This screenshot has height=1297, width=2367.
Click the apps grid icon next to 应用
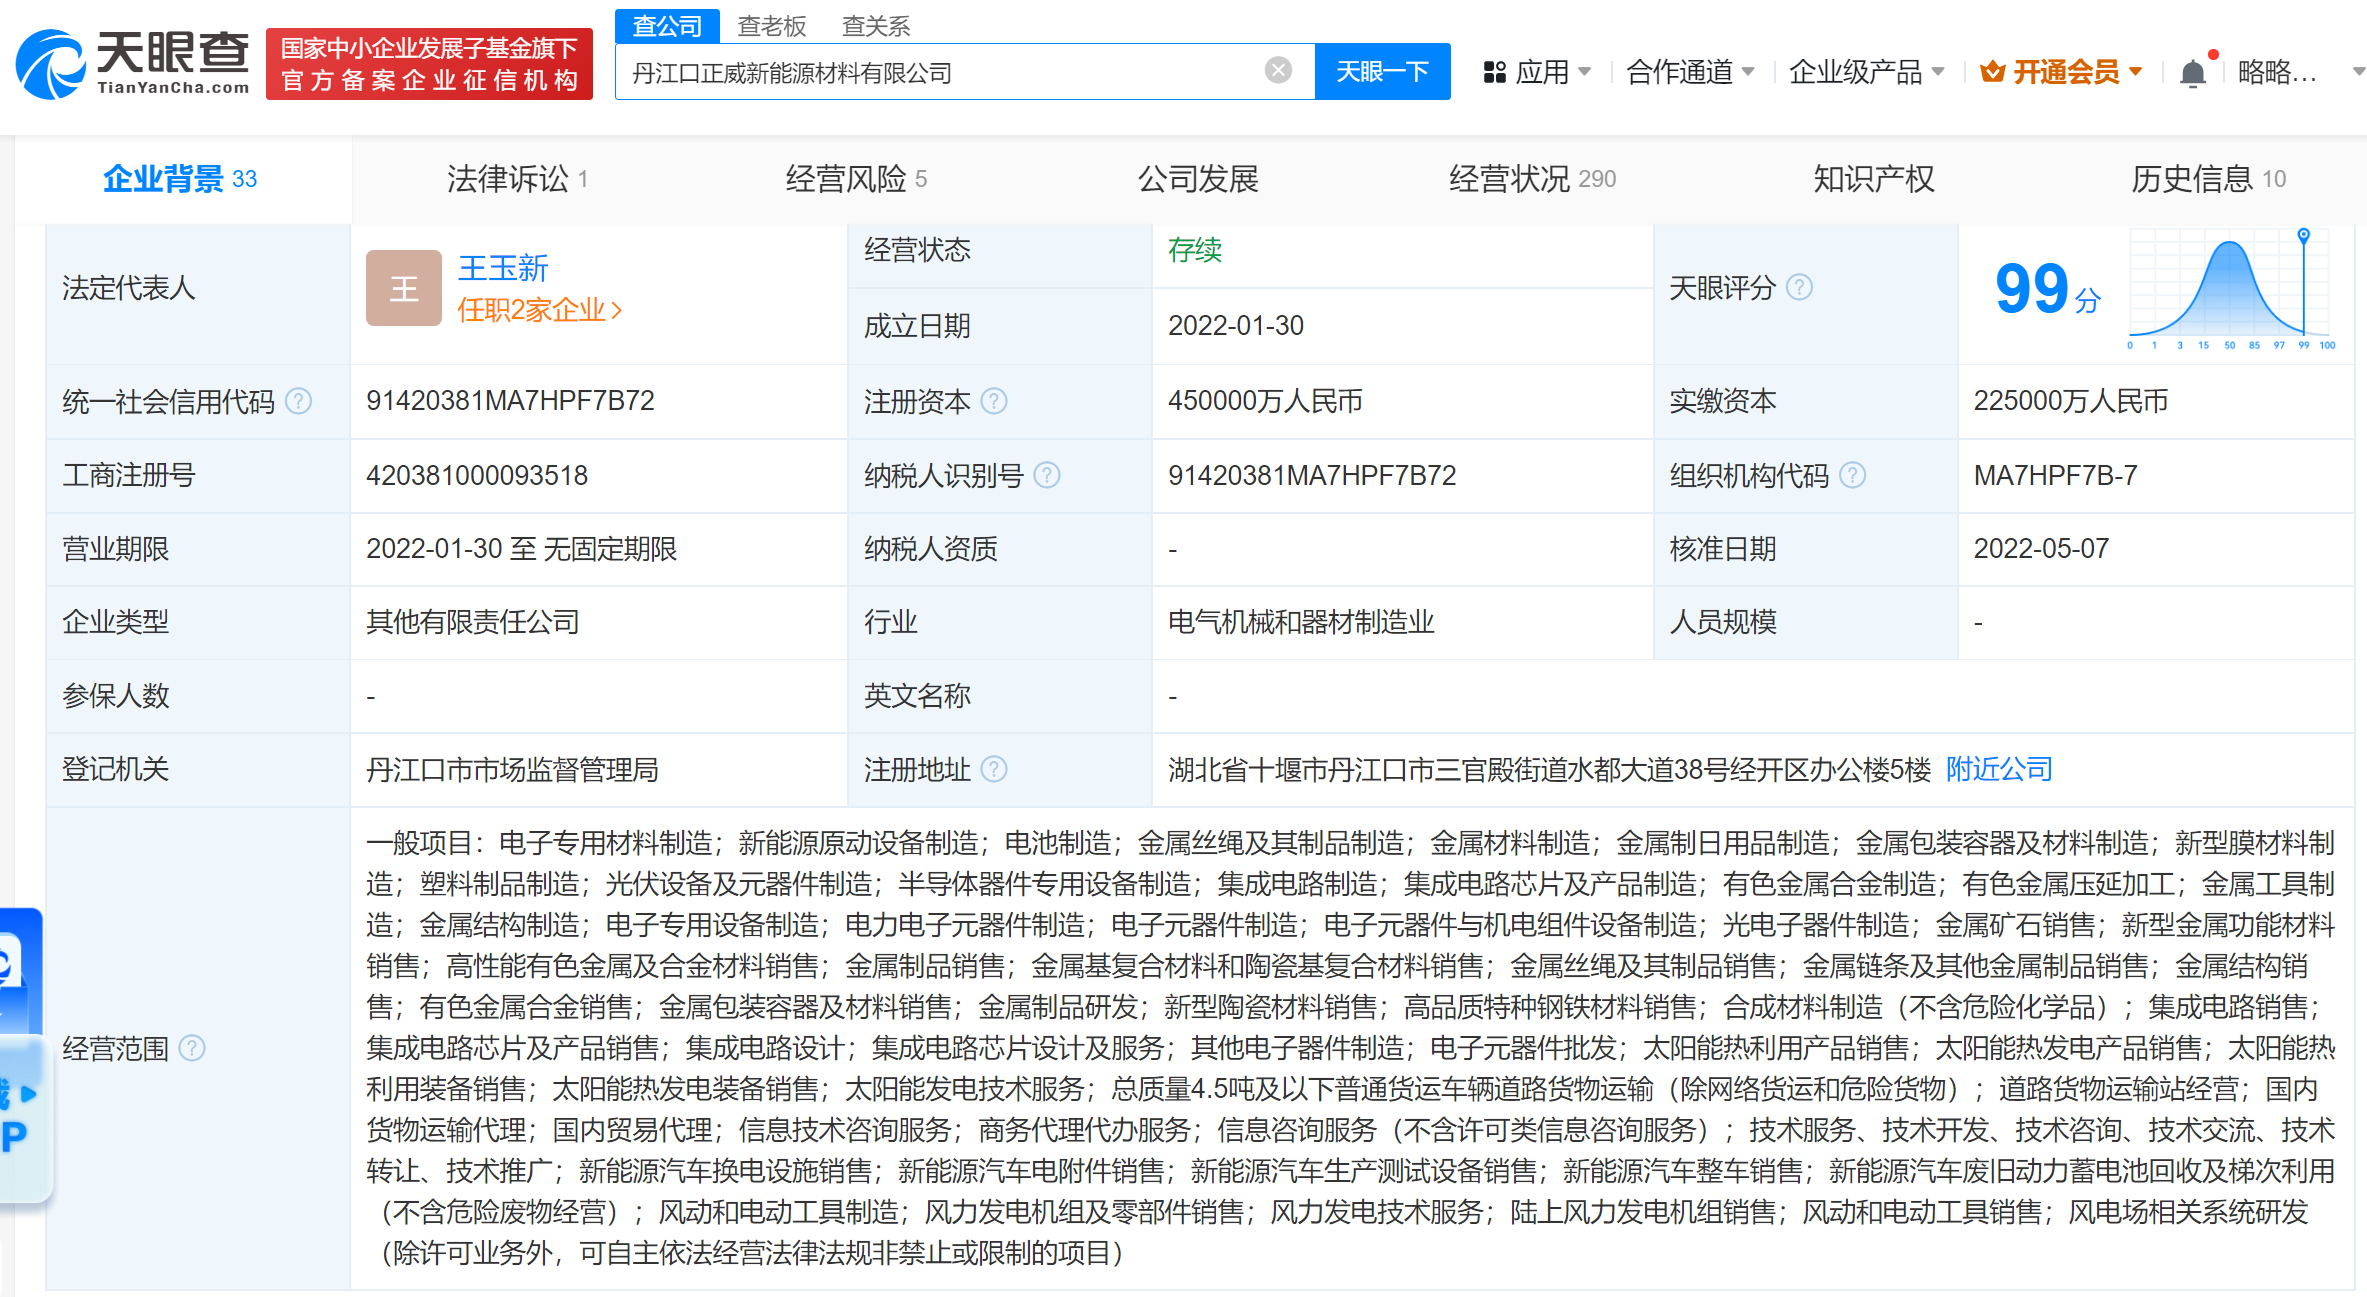pos(1495,72)
